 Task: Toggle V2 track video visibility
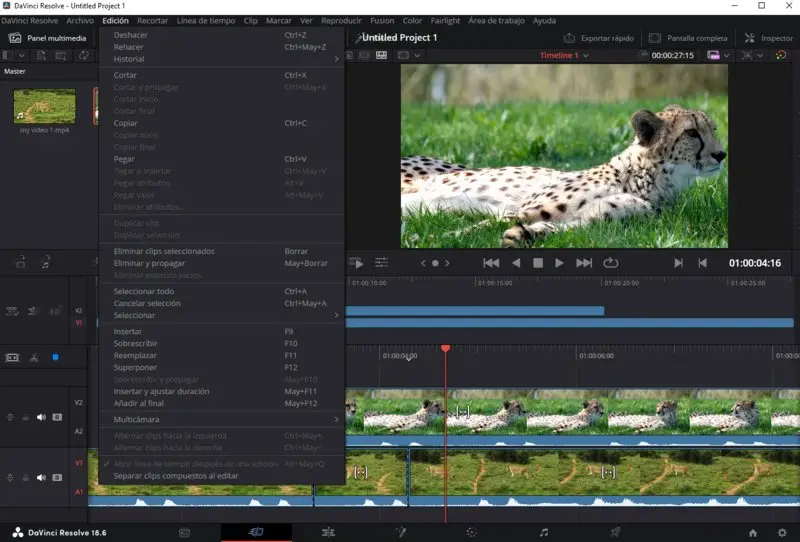(x=57, y=417)
